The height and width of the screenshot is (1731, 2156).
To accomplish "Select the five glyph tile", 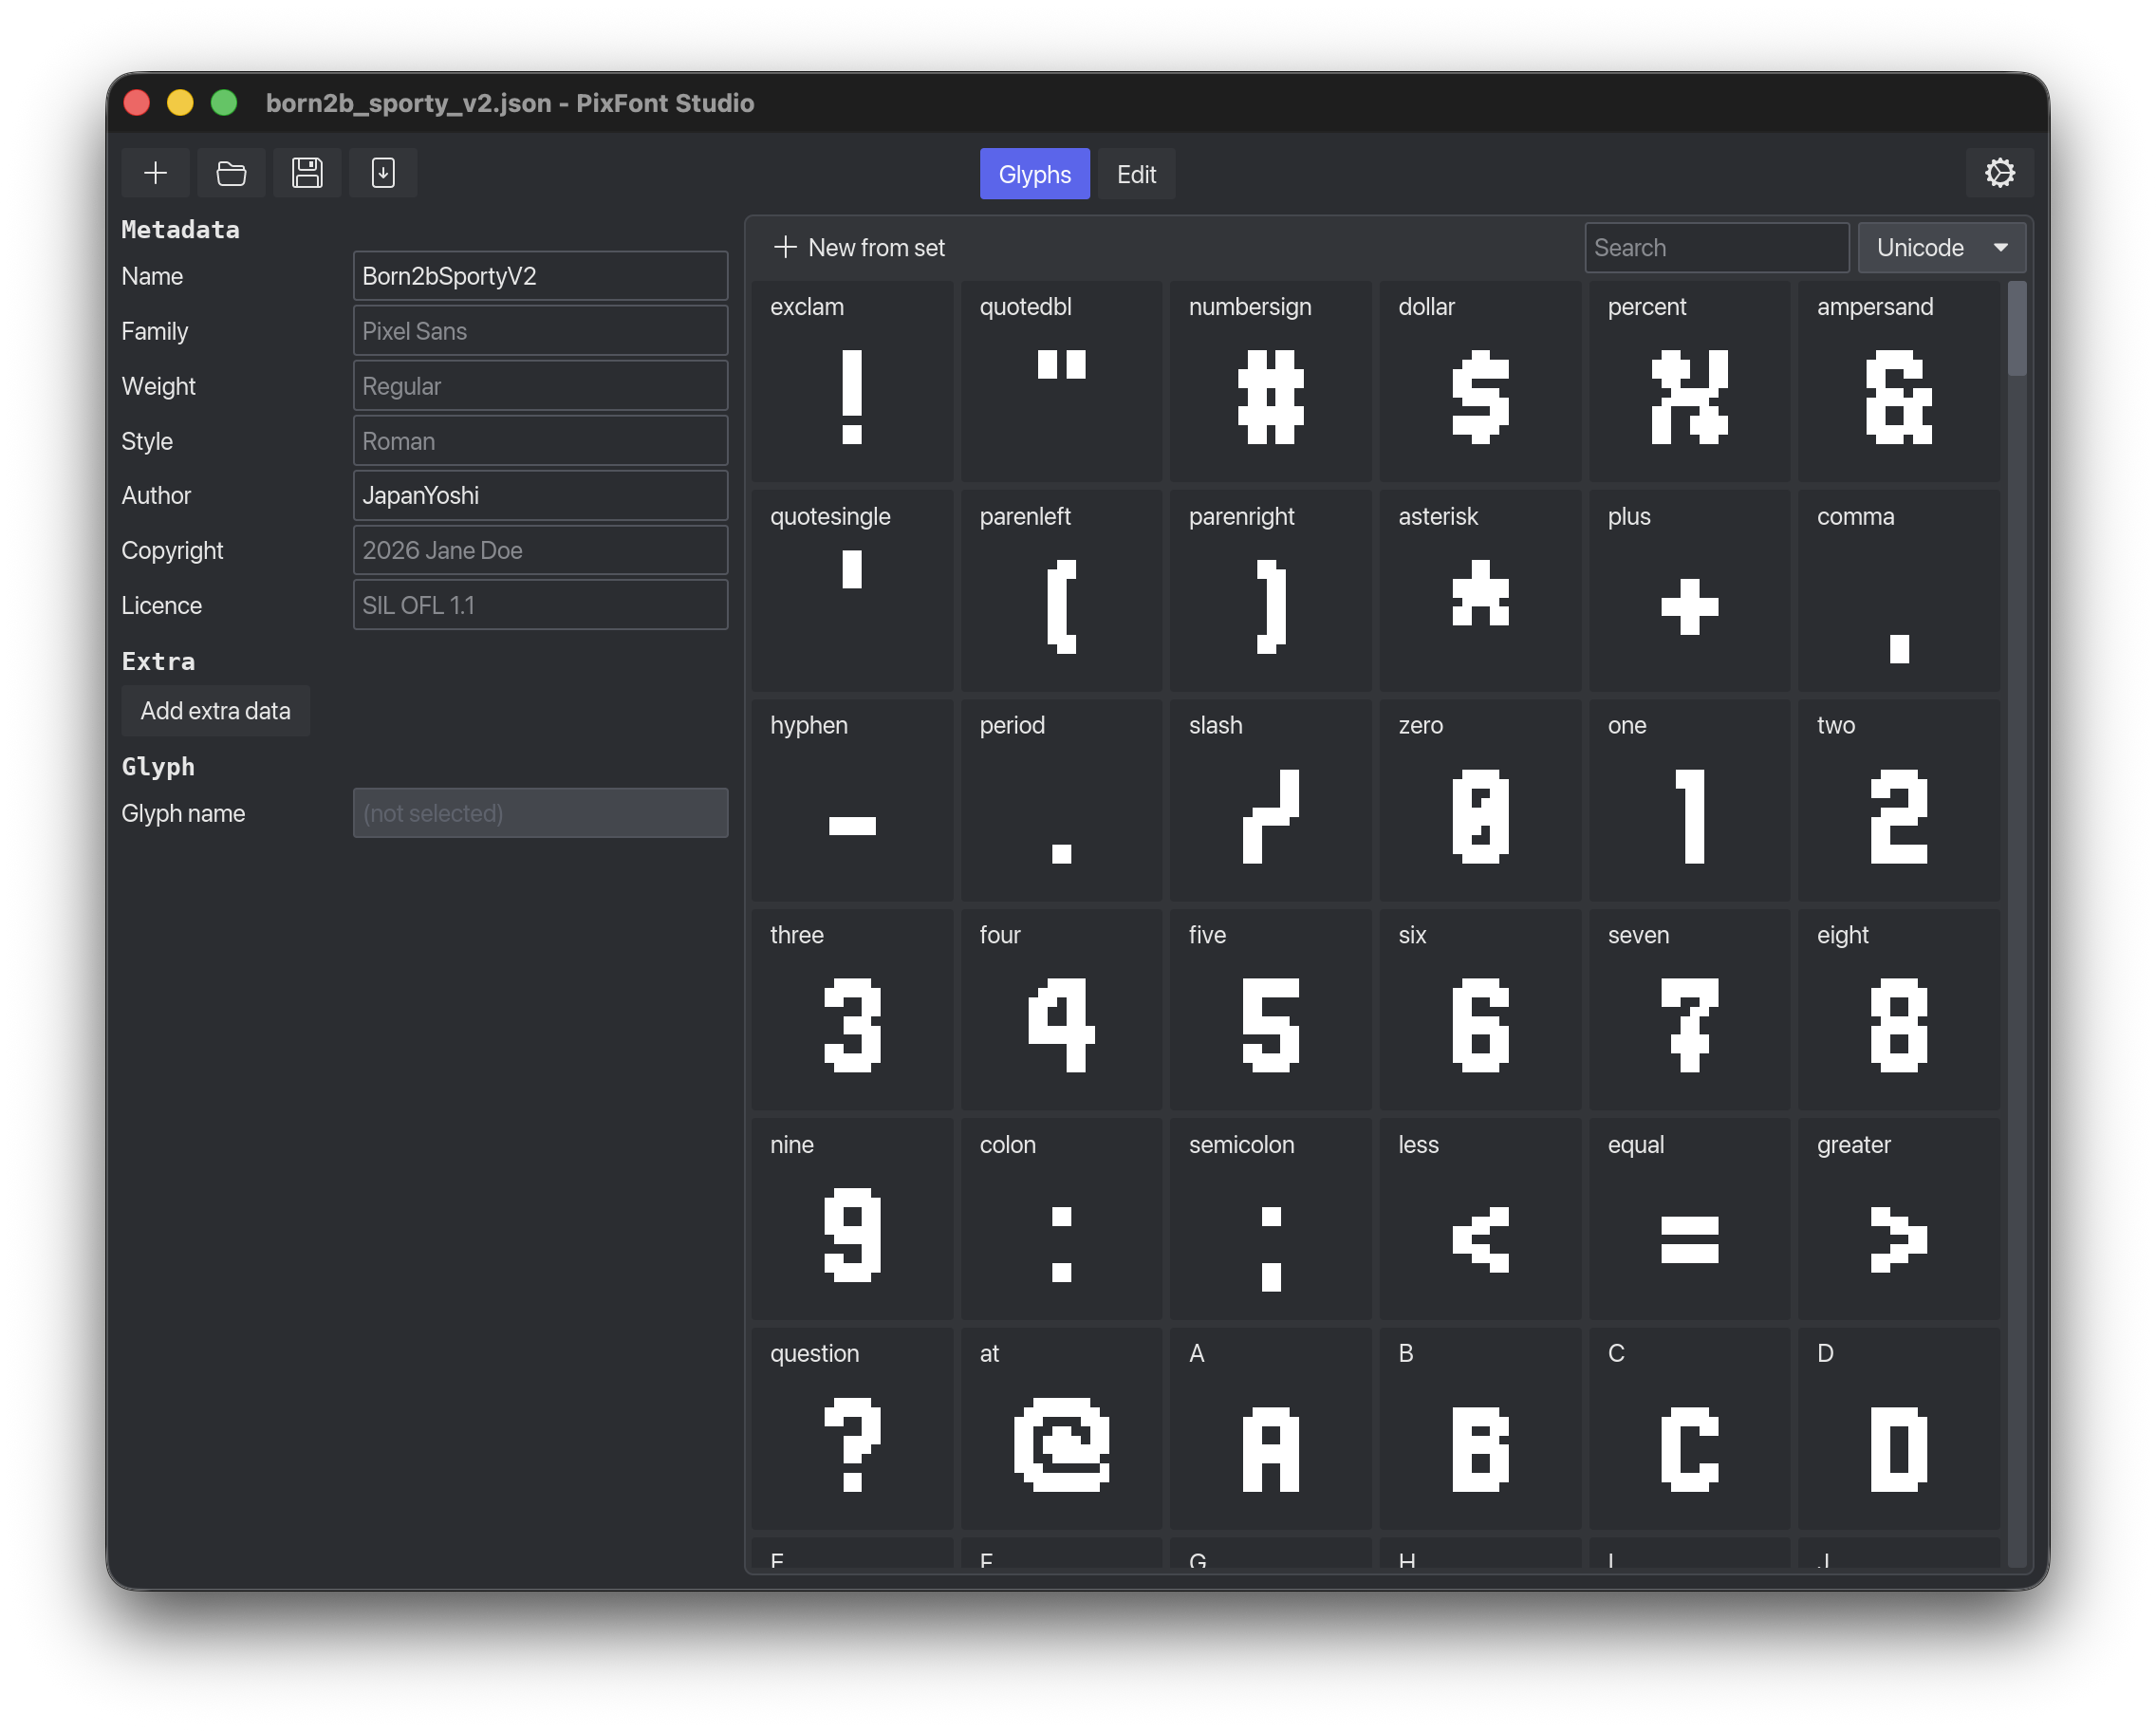I will click(1270, 1009).
